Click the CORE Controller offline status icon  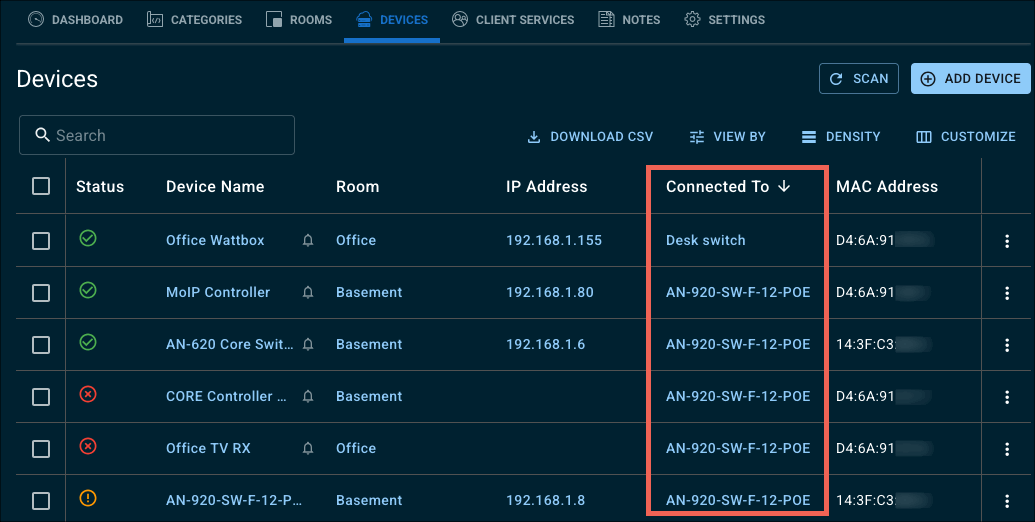point(88,394)
